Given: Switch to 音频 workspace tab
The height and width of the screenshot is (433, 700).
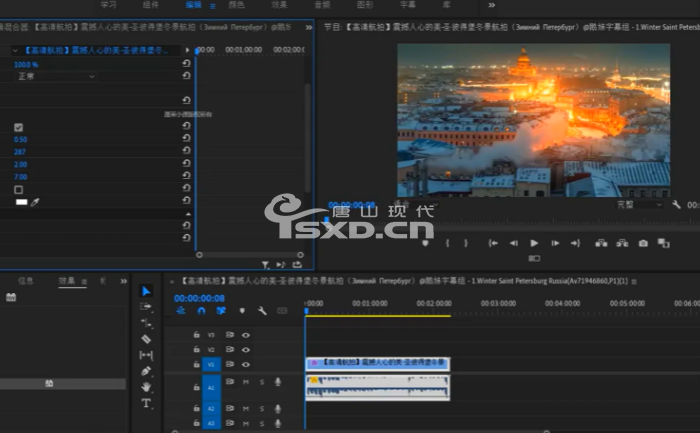Looking at the screenshot, I should click(x=322, y=5).
